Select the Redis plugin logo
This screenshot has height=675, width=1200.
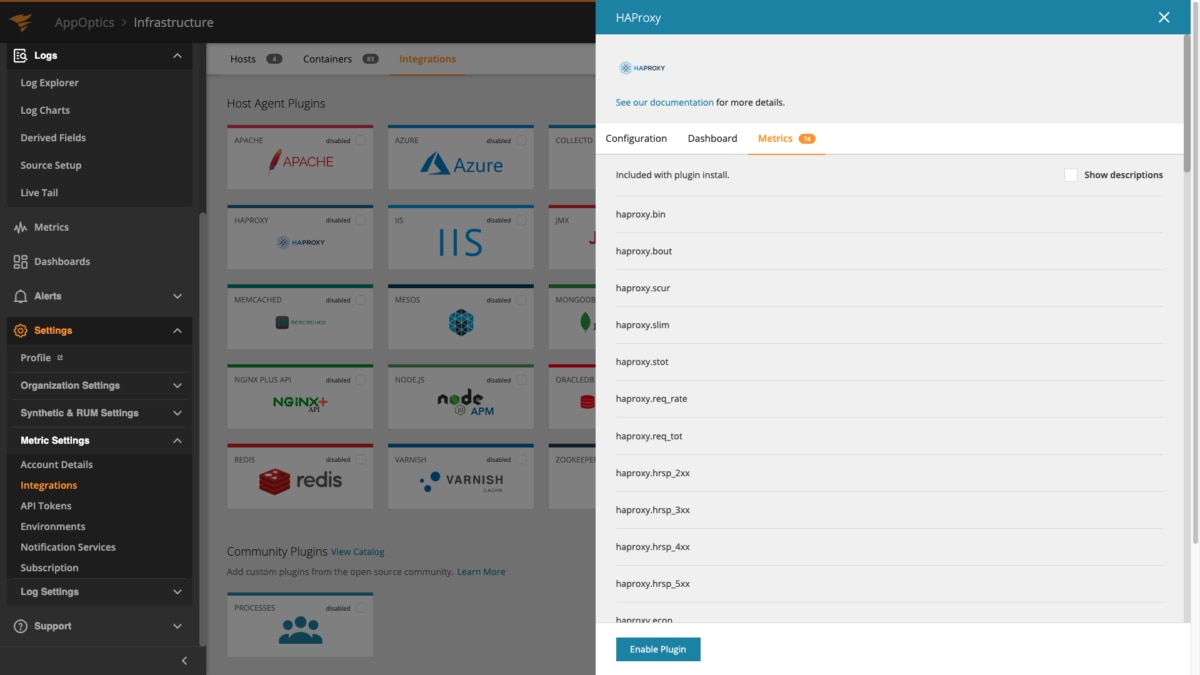(300, 481)
